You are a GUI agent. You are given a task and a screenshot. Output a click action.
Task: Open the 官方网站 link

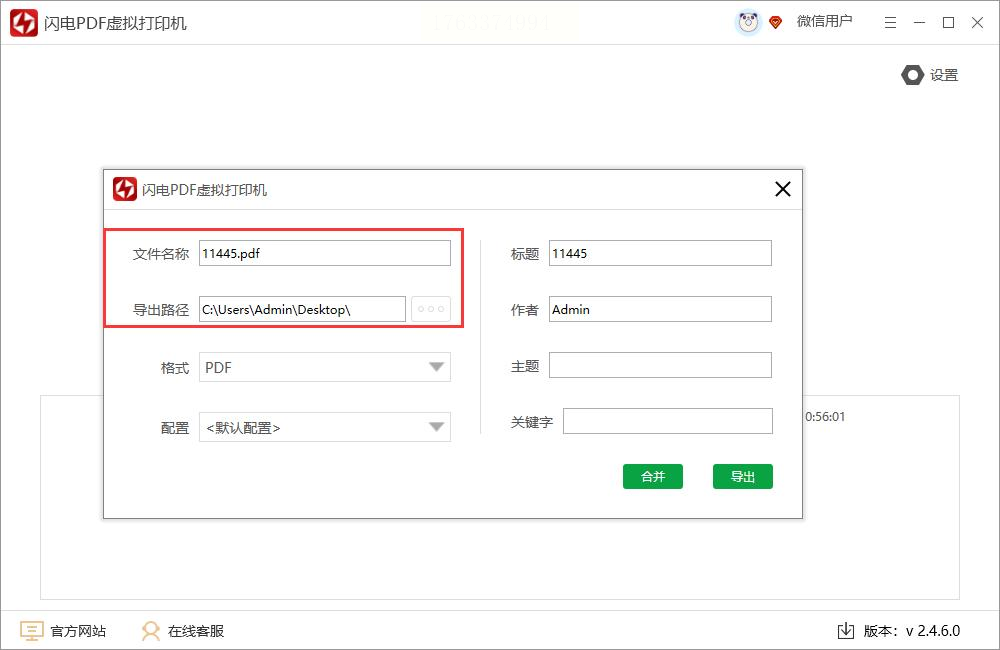[78, 631]
